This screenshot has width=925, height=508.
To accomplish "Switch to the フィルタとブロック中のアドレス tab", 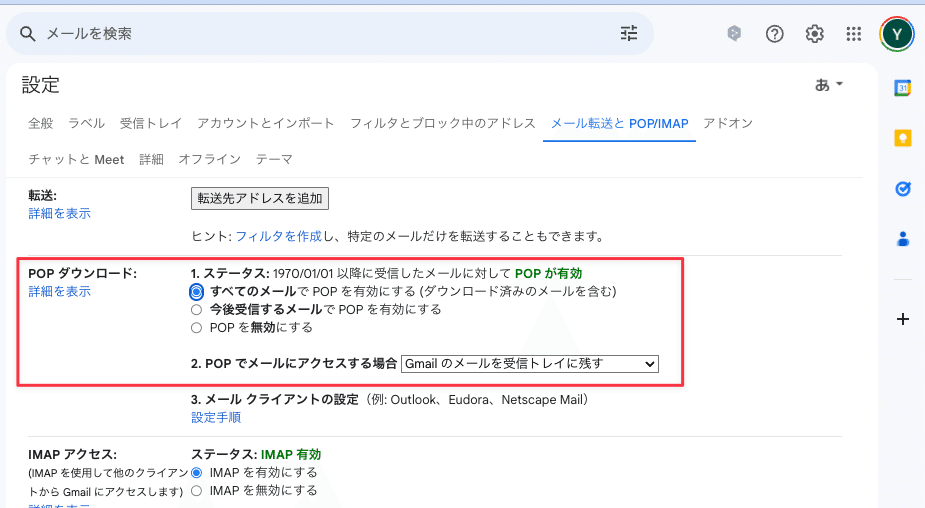I will point(442,124).
